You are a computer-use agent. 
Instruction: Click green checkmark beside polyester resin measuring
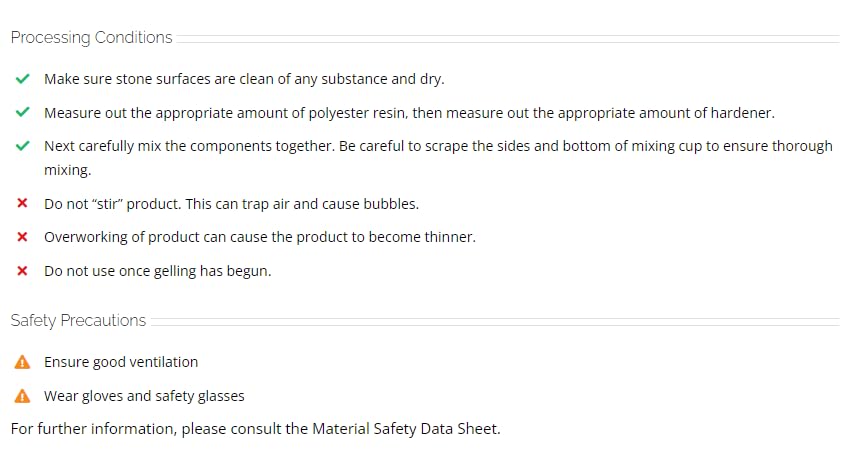pyautogui.click(x=22, y=112)
